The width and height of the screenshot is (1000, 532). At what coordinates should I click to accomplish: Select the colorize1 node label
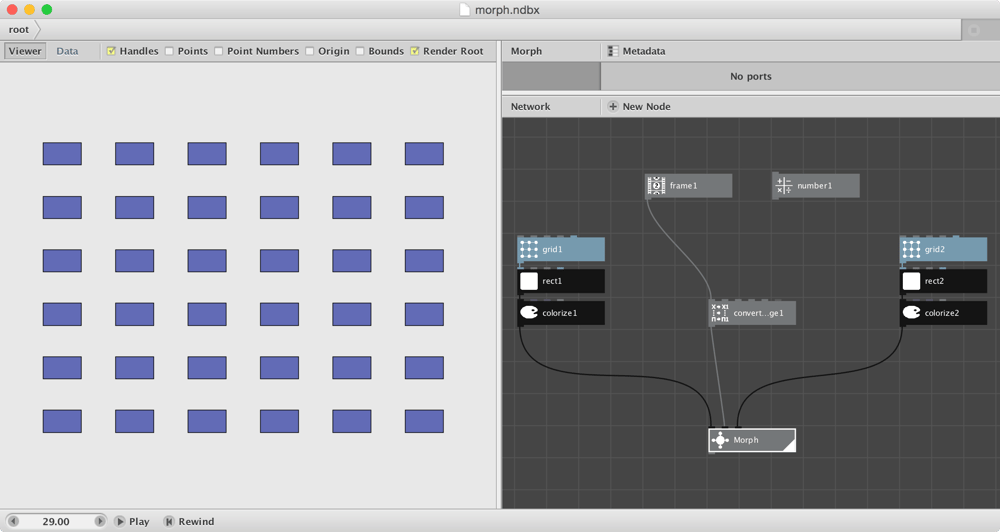[559, 313]
